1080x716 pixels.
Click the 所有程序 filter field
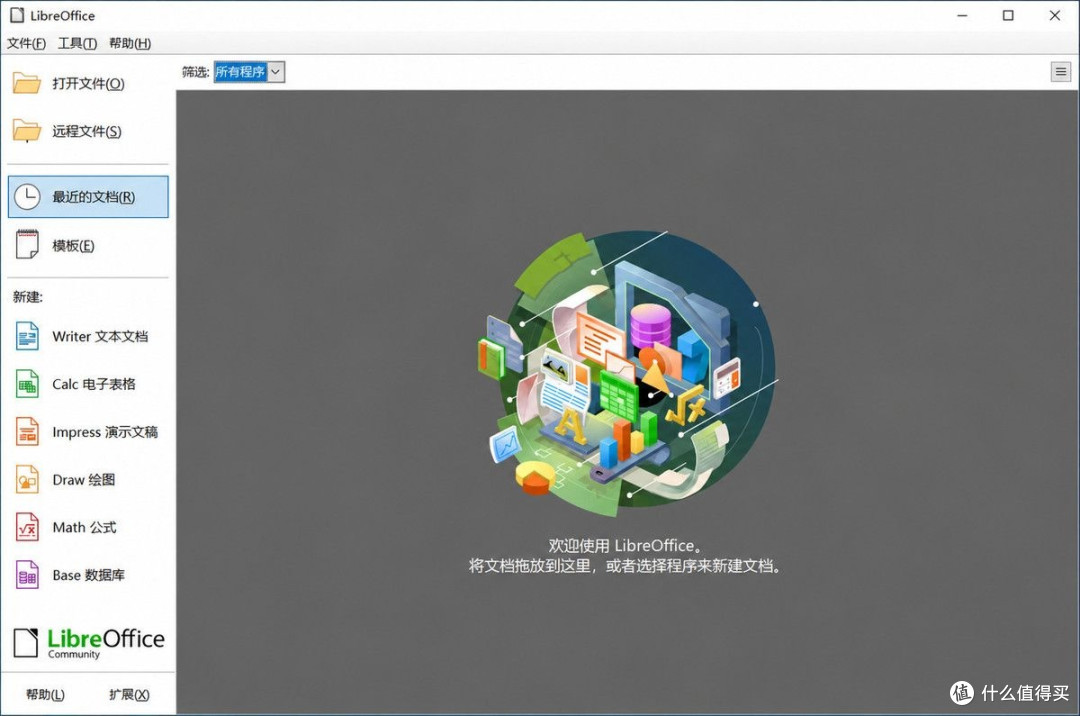240,72
